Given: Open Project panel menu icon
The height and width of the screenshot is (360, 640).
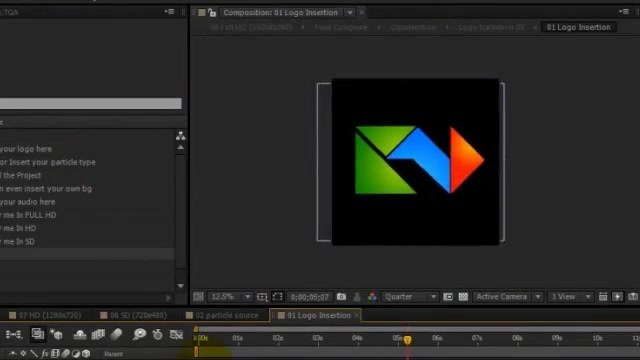Looking at the screenshot, I should (169, 12).
